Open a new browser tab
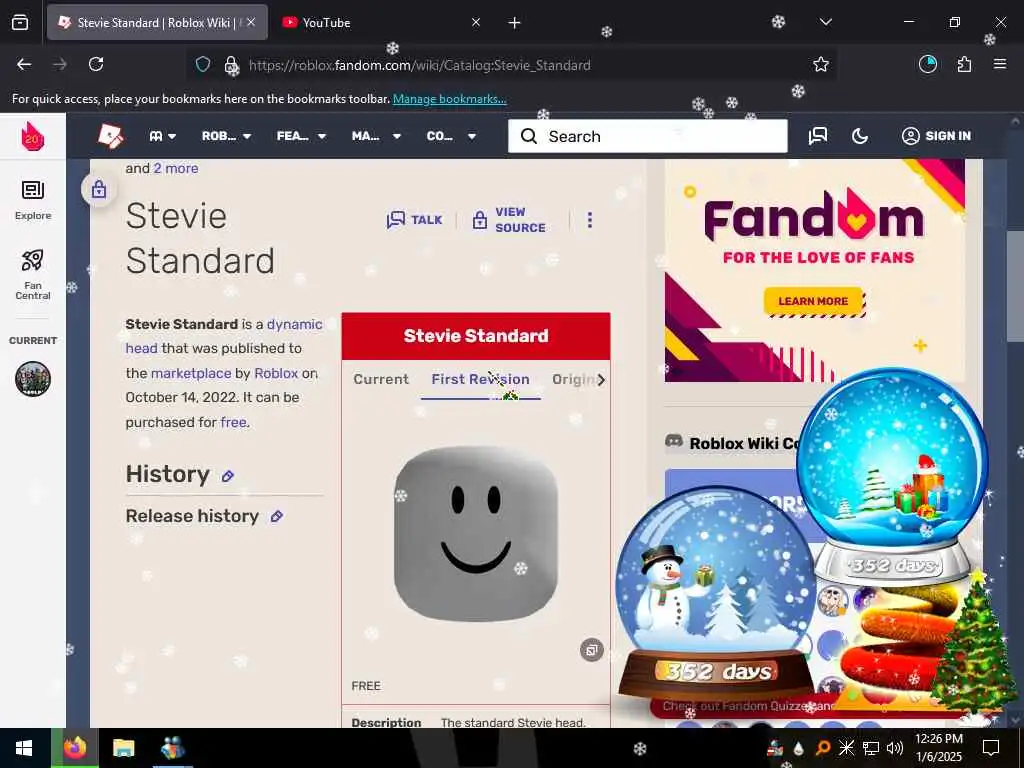The image size is (1024, 768). tap(515, 23)
